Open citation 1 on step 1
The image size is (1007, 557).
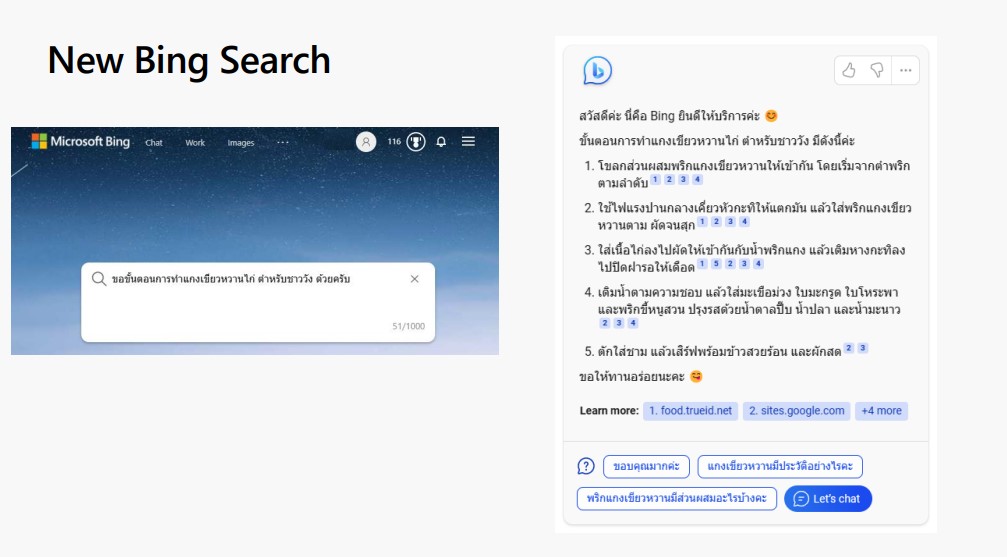tap(655, 180)
